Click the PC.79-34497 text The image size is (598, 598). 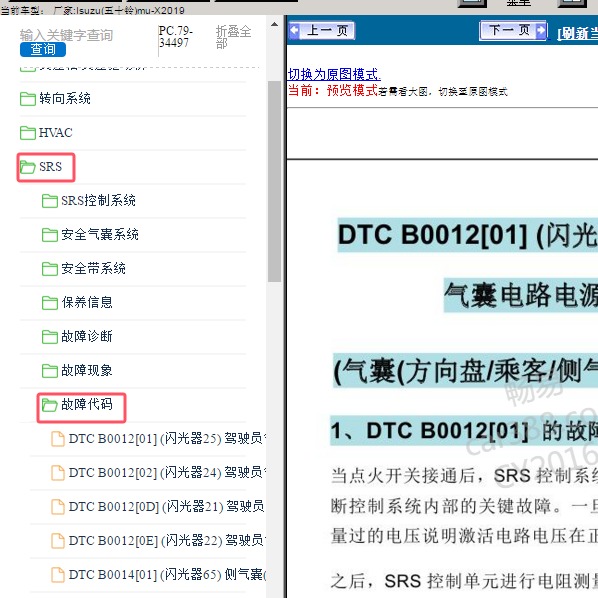click(175, 37)
